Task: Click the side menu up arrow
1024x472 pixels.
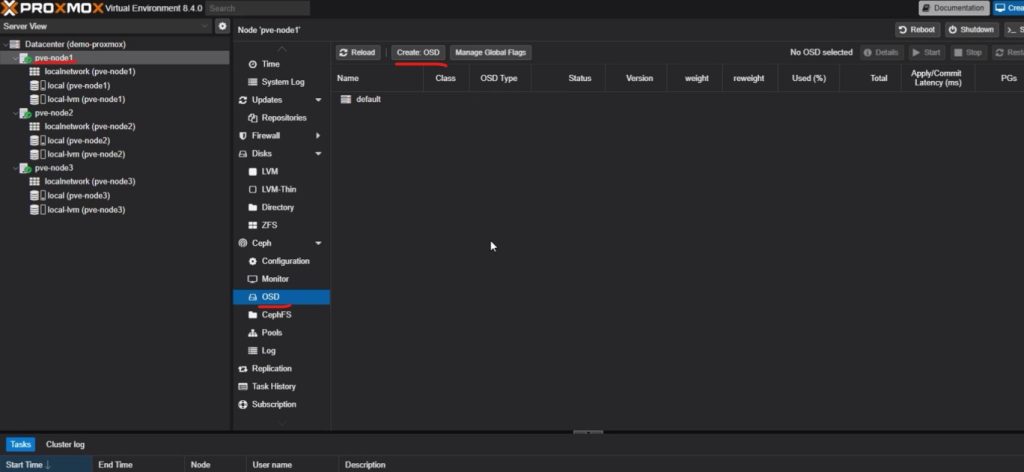Action: (281, 50)
